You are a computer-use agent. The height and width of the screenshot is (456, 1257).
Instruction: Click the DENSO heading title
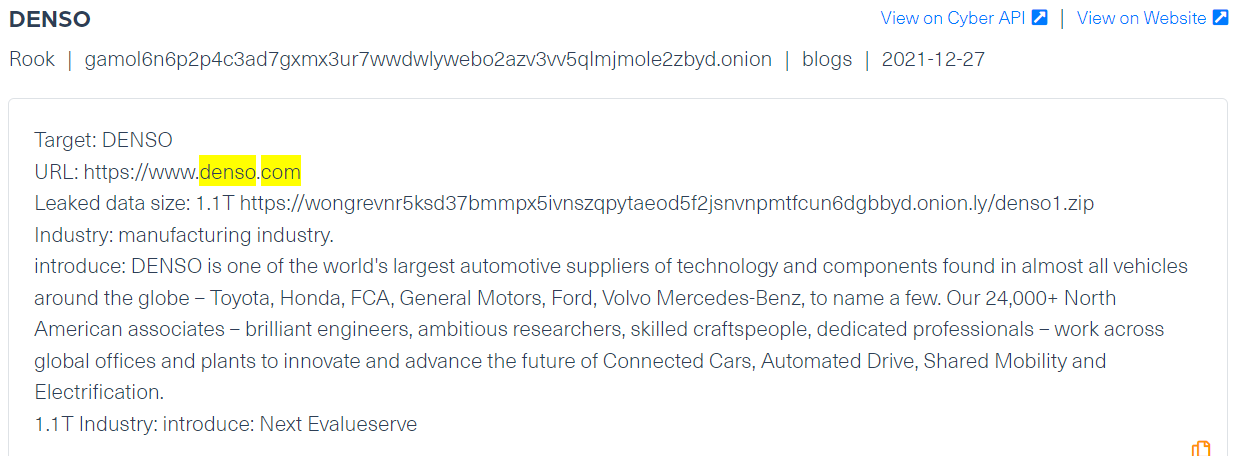[x=50, y=18]
